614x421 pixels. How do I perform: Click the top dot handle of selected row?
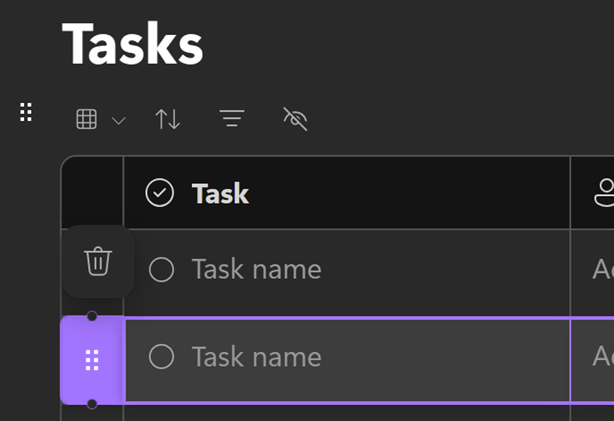[x=92, y=316]
